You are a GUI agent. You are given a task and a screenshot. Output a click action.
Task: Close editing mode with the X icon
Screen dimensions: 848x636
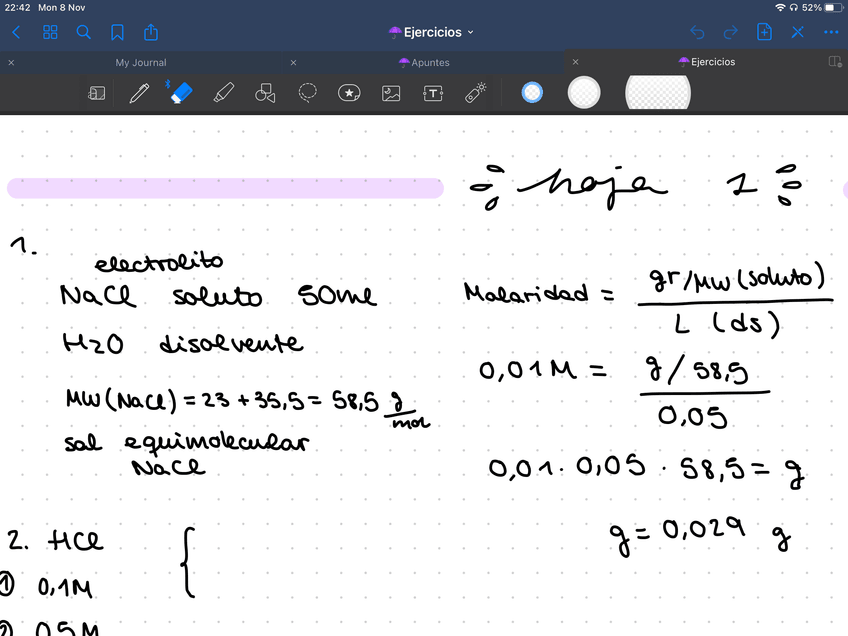click(798, 32)
